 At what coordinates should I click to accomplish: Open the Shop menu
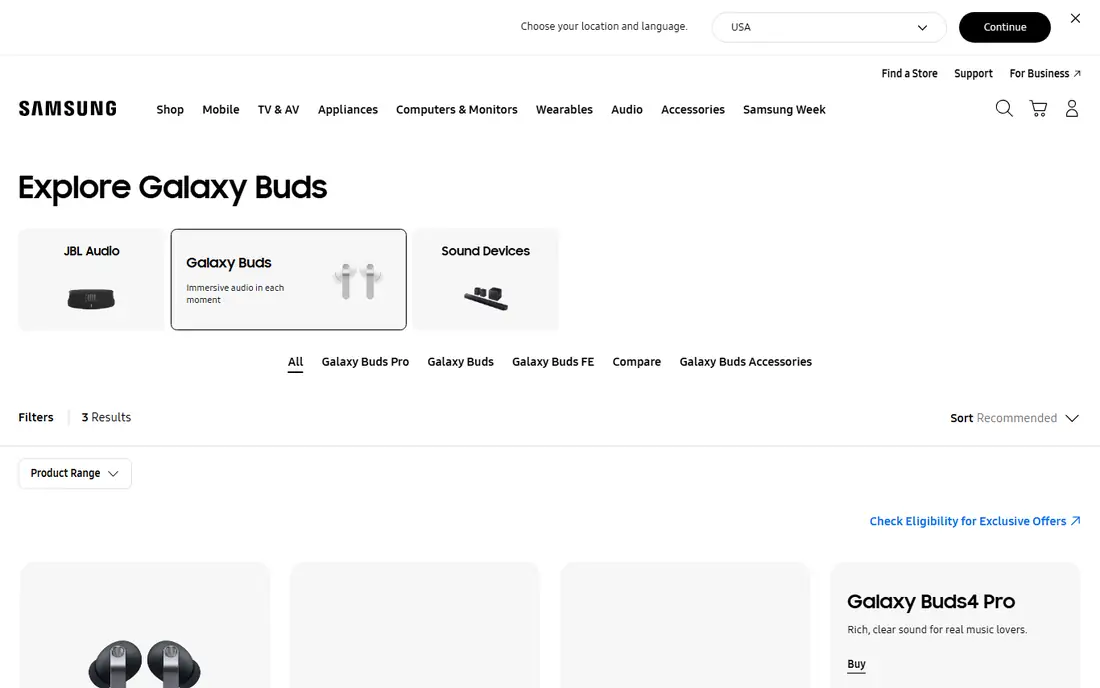[170, 109]
